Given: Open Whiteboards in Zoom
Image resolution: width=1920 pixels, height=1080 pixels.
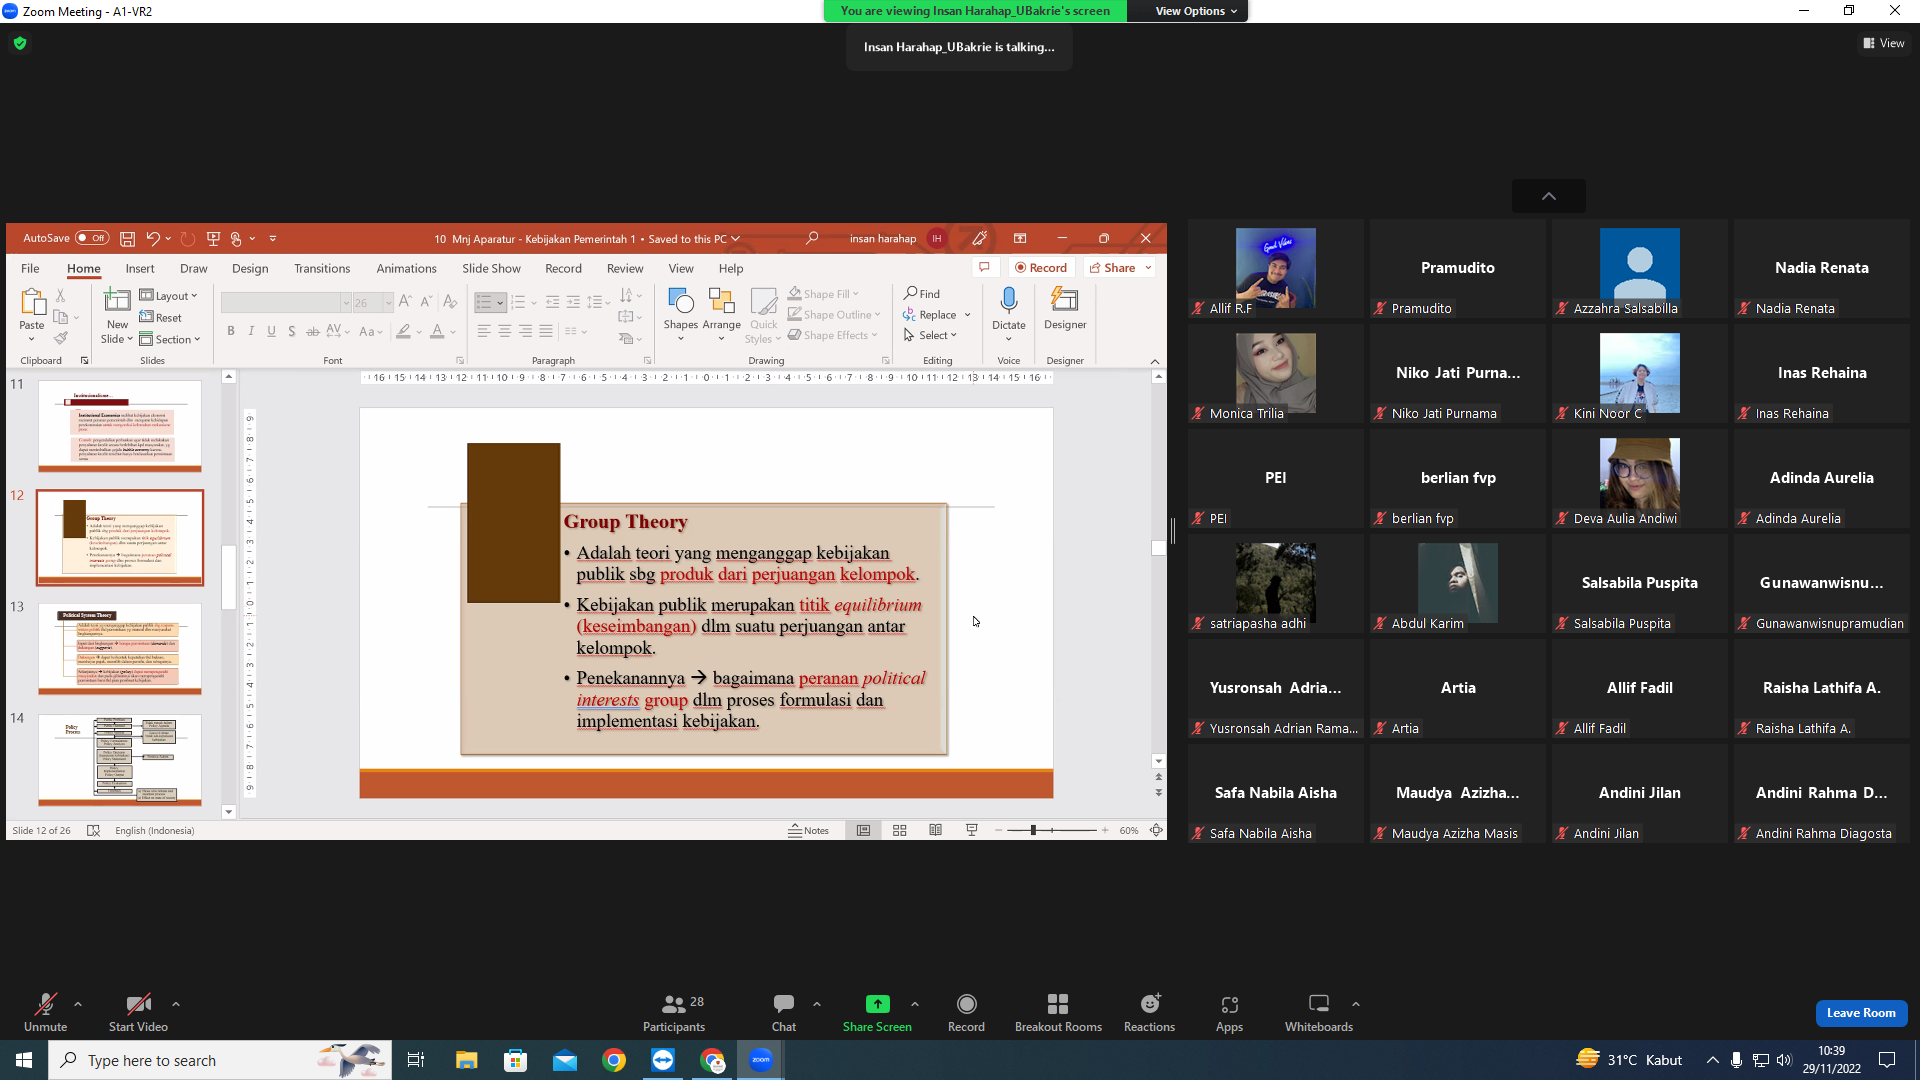Looking at the screenshot, I should (1319, 1012).
